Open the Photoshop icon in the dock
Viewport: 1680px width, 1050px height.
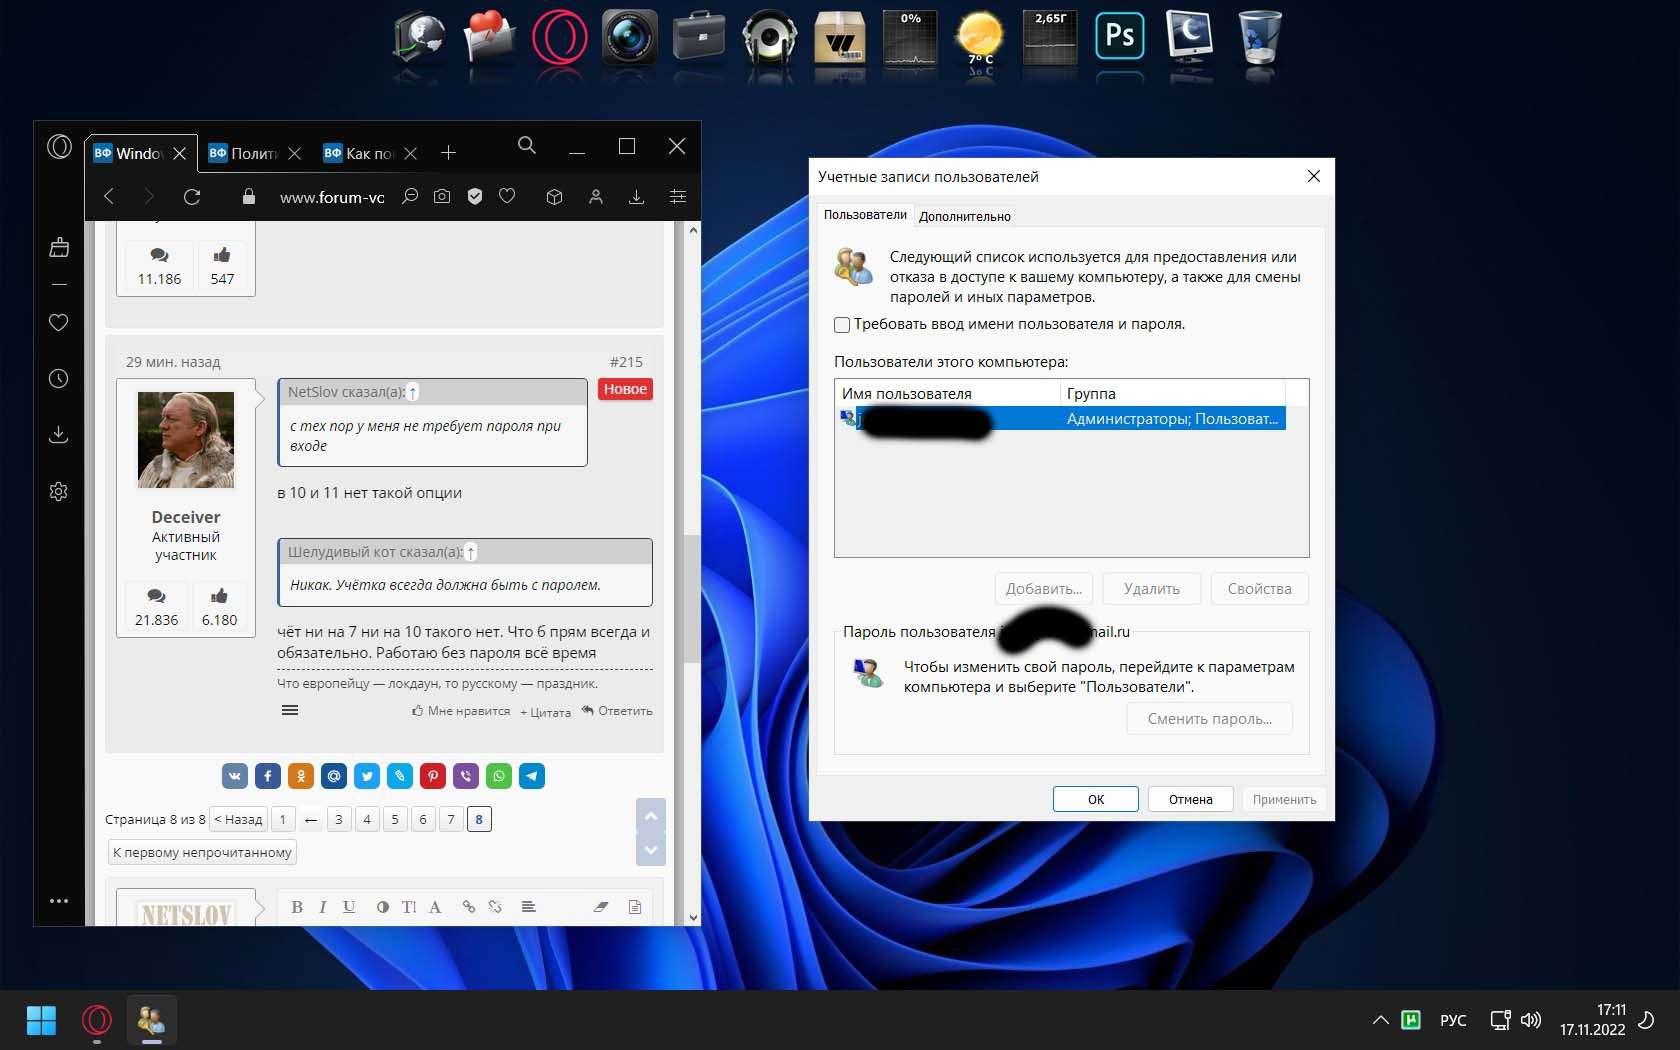click(x=1119, y=38)
